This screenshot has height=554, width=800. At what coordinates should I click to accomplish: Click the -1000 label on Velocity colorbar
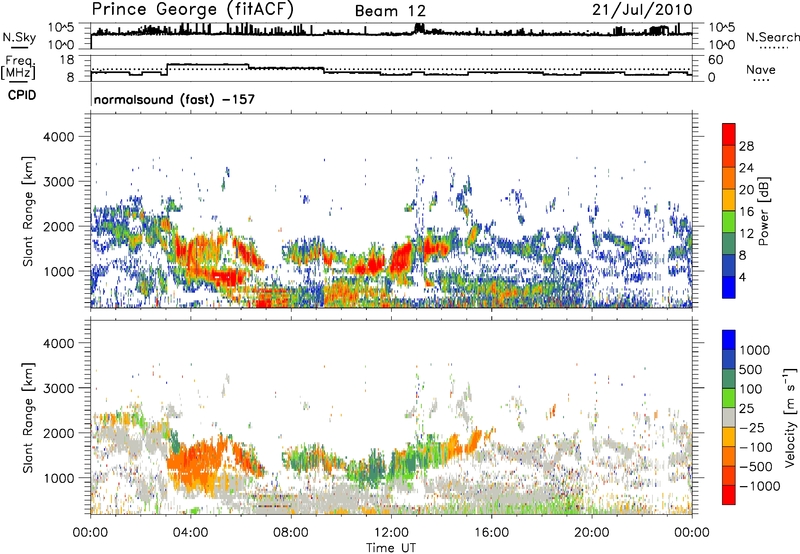point(760,486)
